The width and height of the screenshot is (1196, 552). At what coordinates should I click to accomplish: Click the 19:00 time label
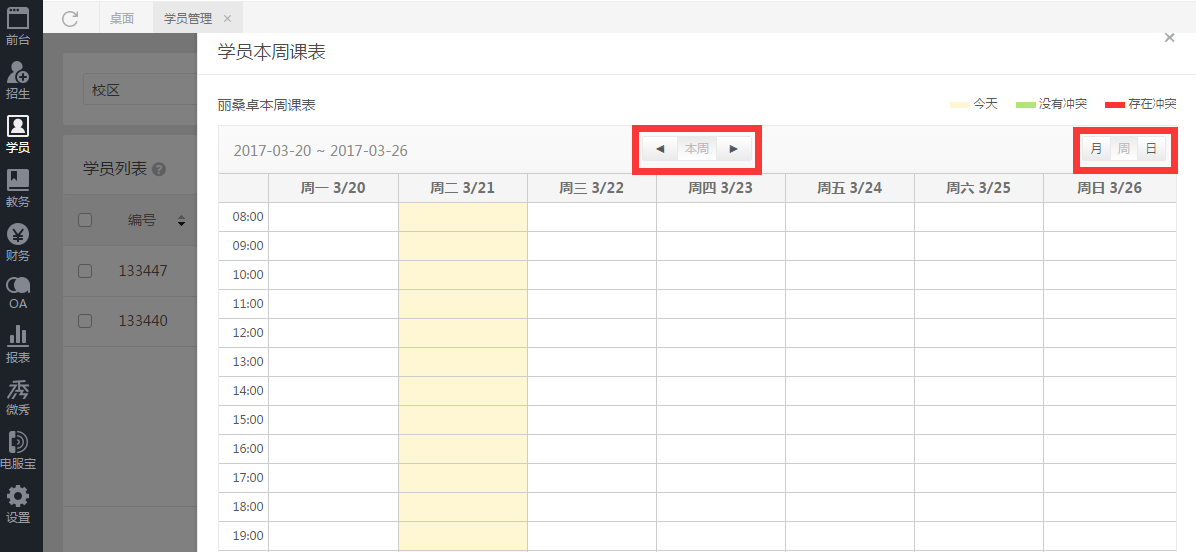pyautogui.click(x=247, y=535)
